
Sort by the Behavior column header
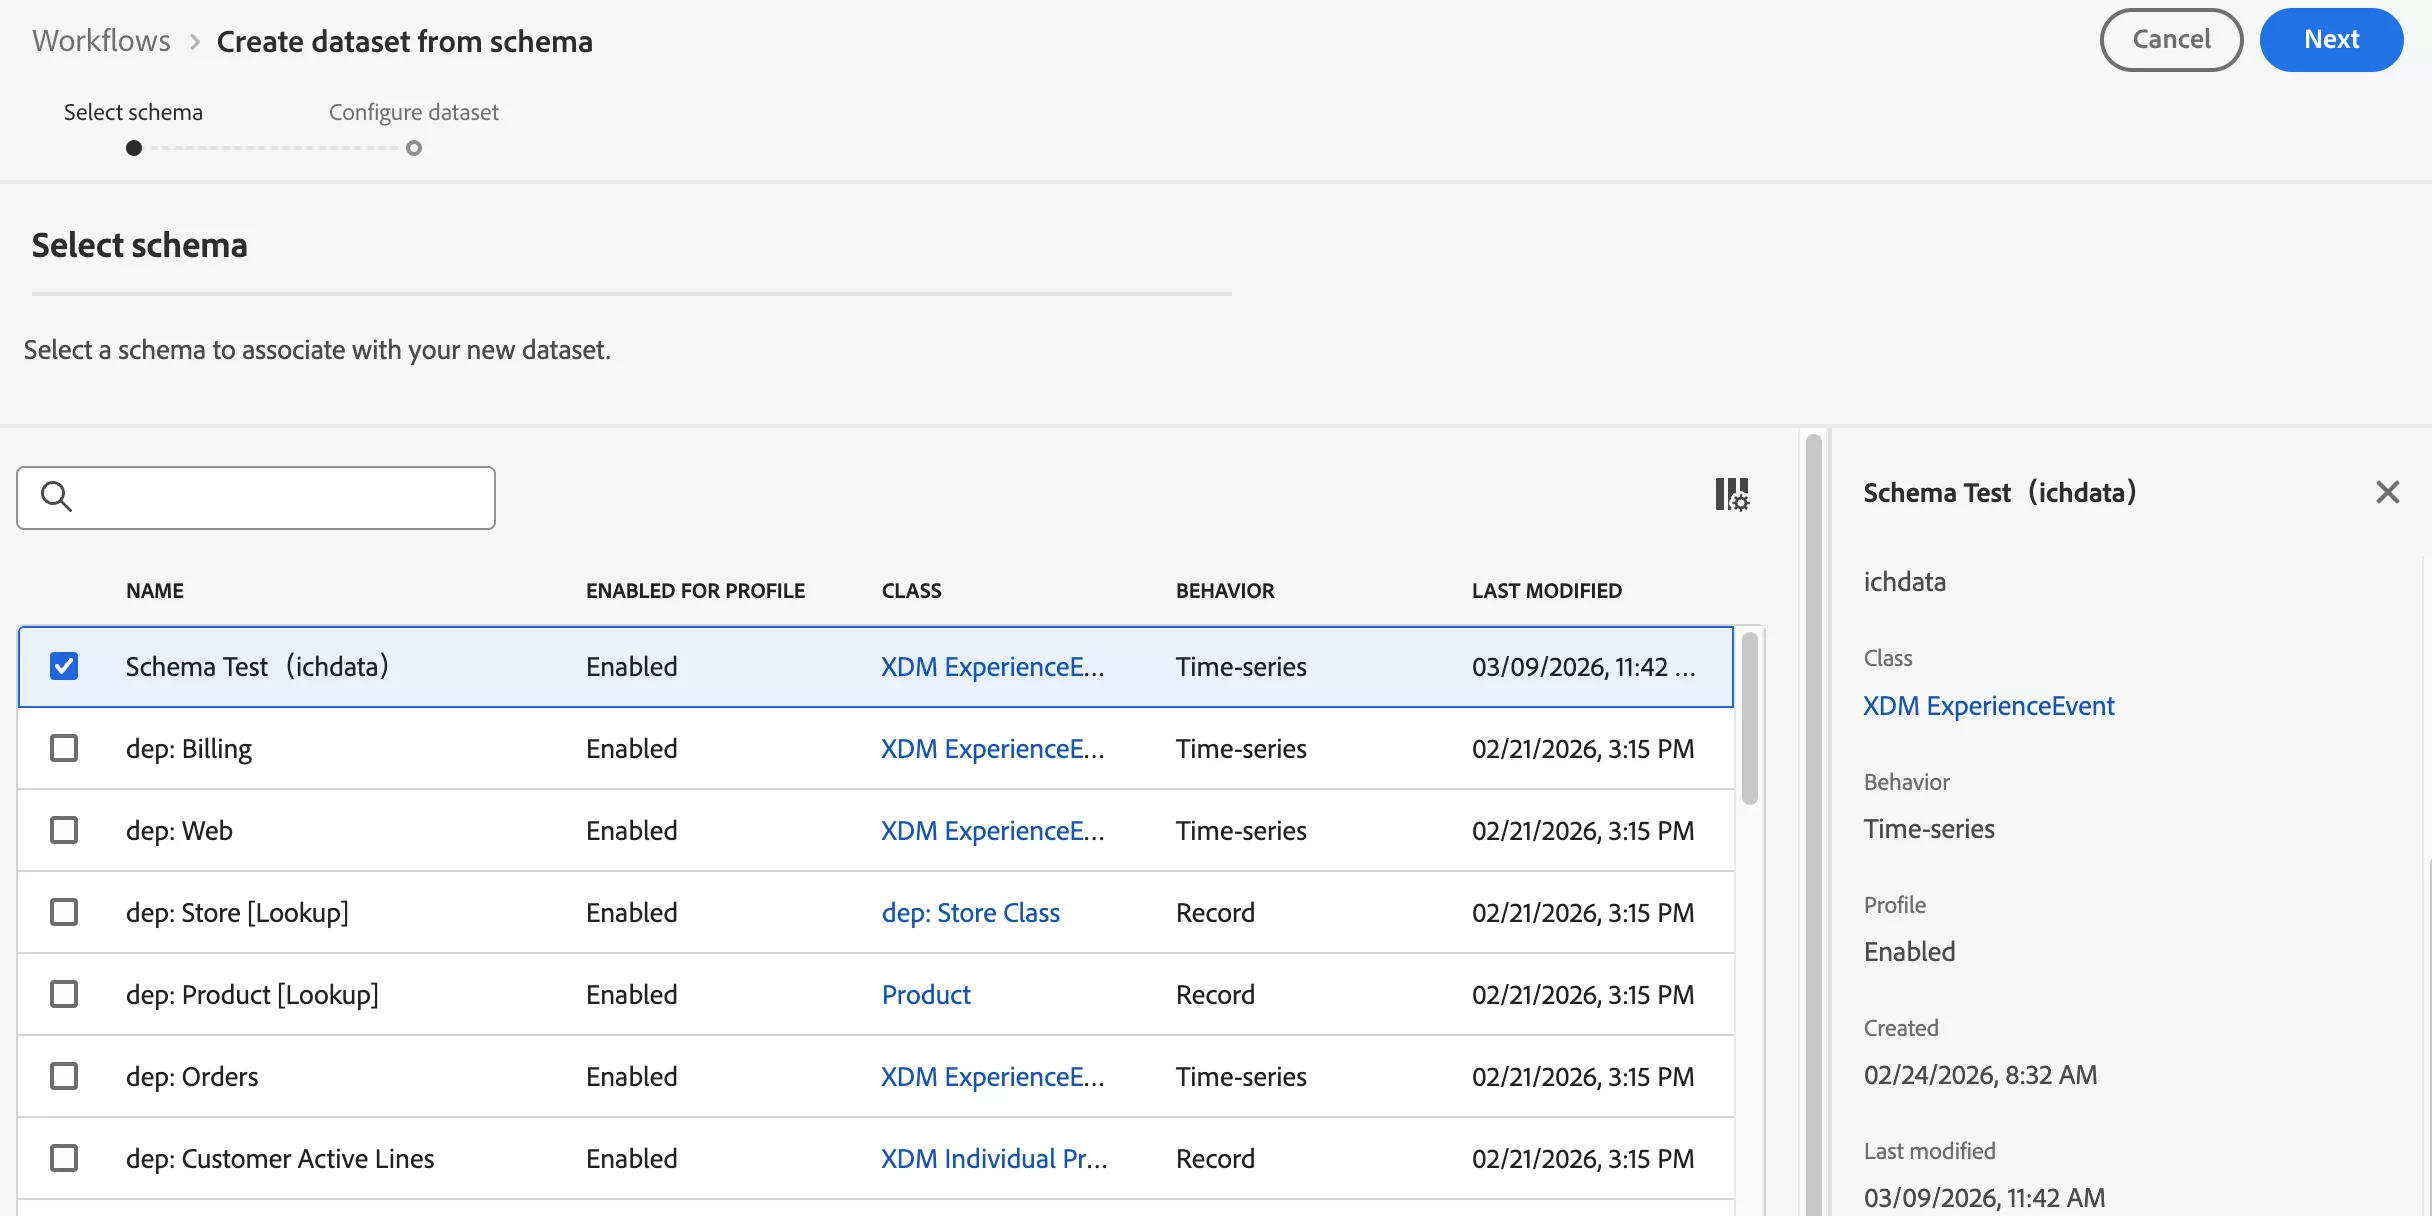pos(1224,591)
